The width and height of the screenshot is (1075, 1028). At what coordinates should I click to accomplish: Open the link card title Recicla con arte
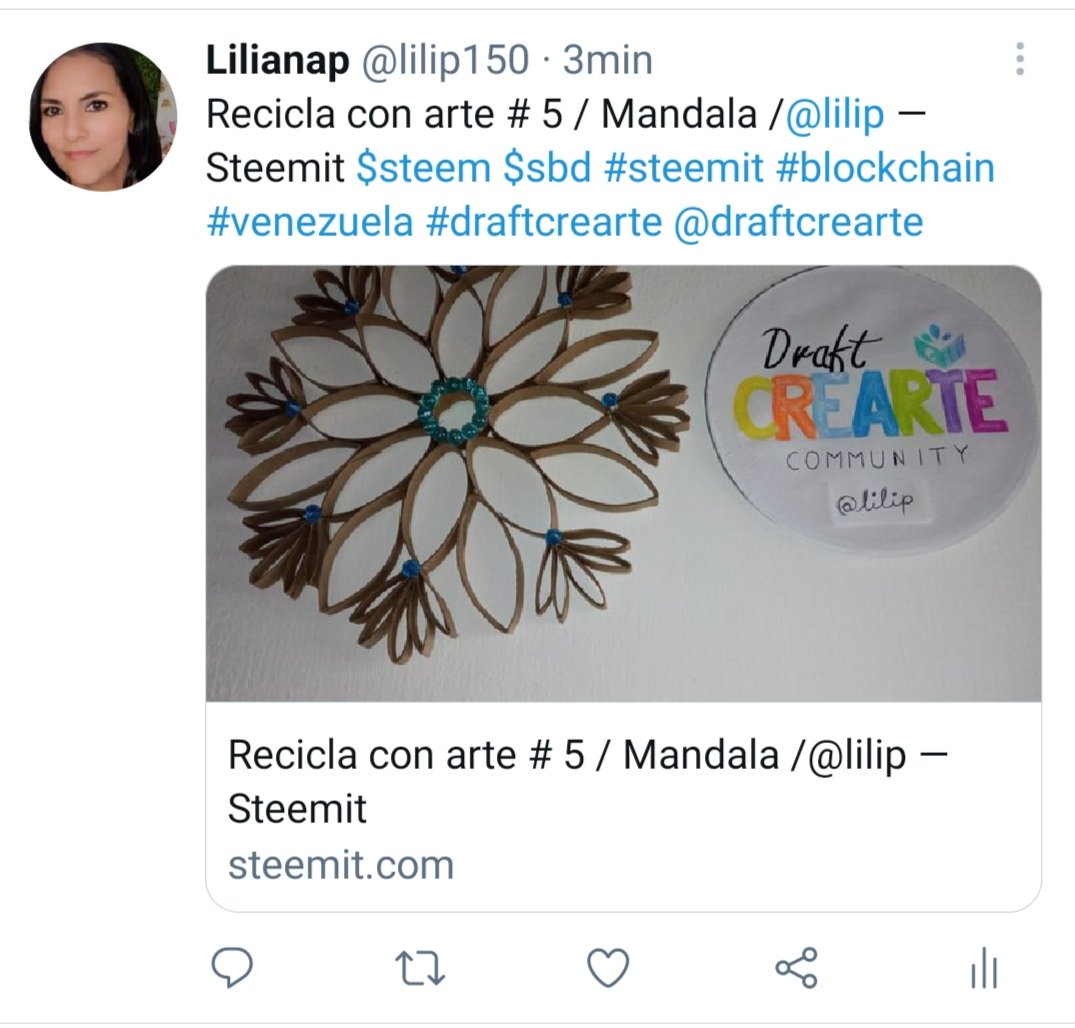coord(588,782)
